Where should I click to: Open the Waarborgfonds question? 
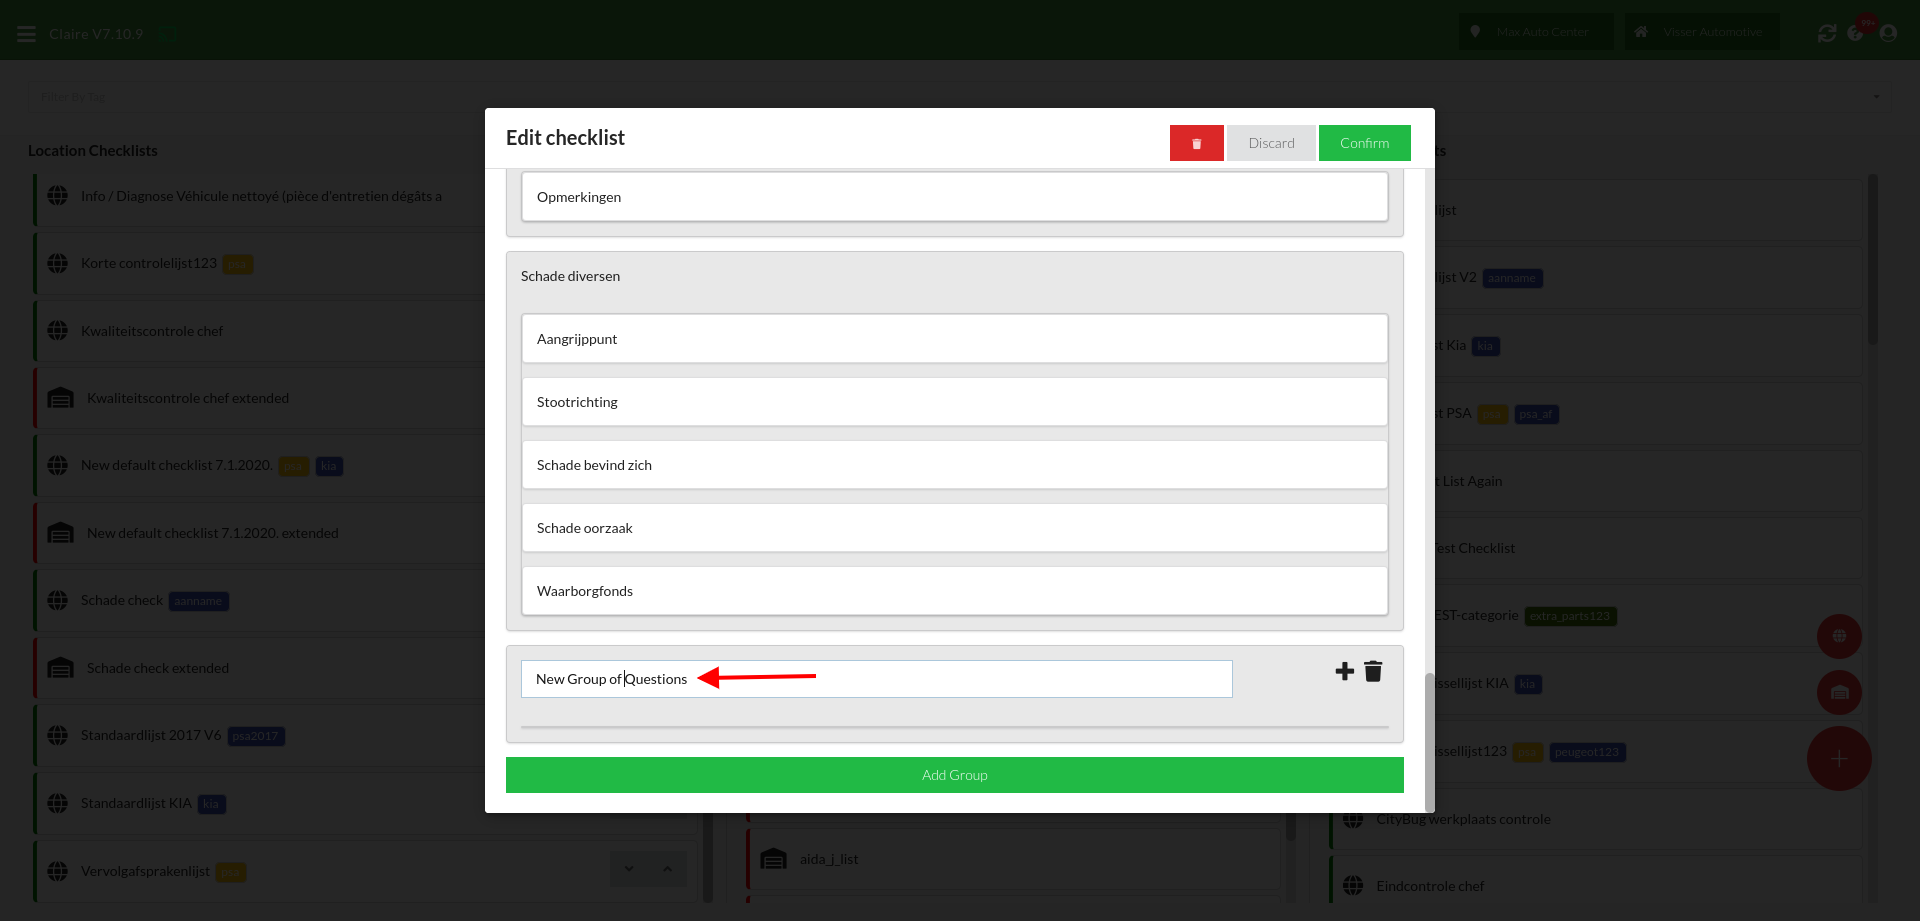(x=954, y=591)
